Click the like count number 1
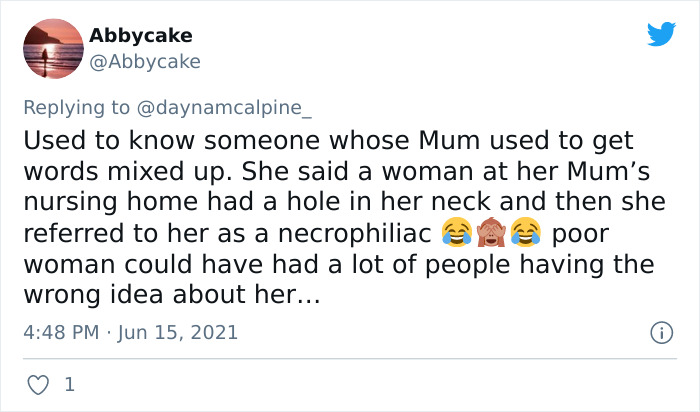 pos(68,384)
